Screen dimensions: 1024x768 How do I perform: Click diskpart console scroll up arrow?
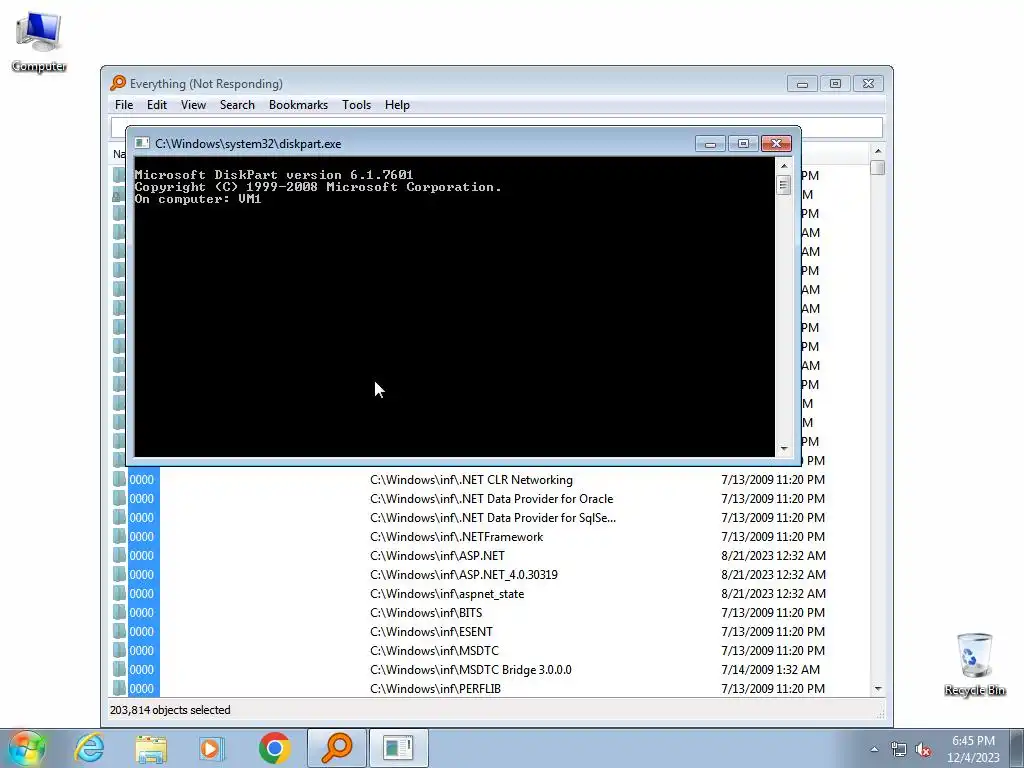[784, 166]
